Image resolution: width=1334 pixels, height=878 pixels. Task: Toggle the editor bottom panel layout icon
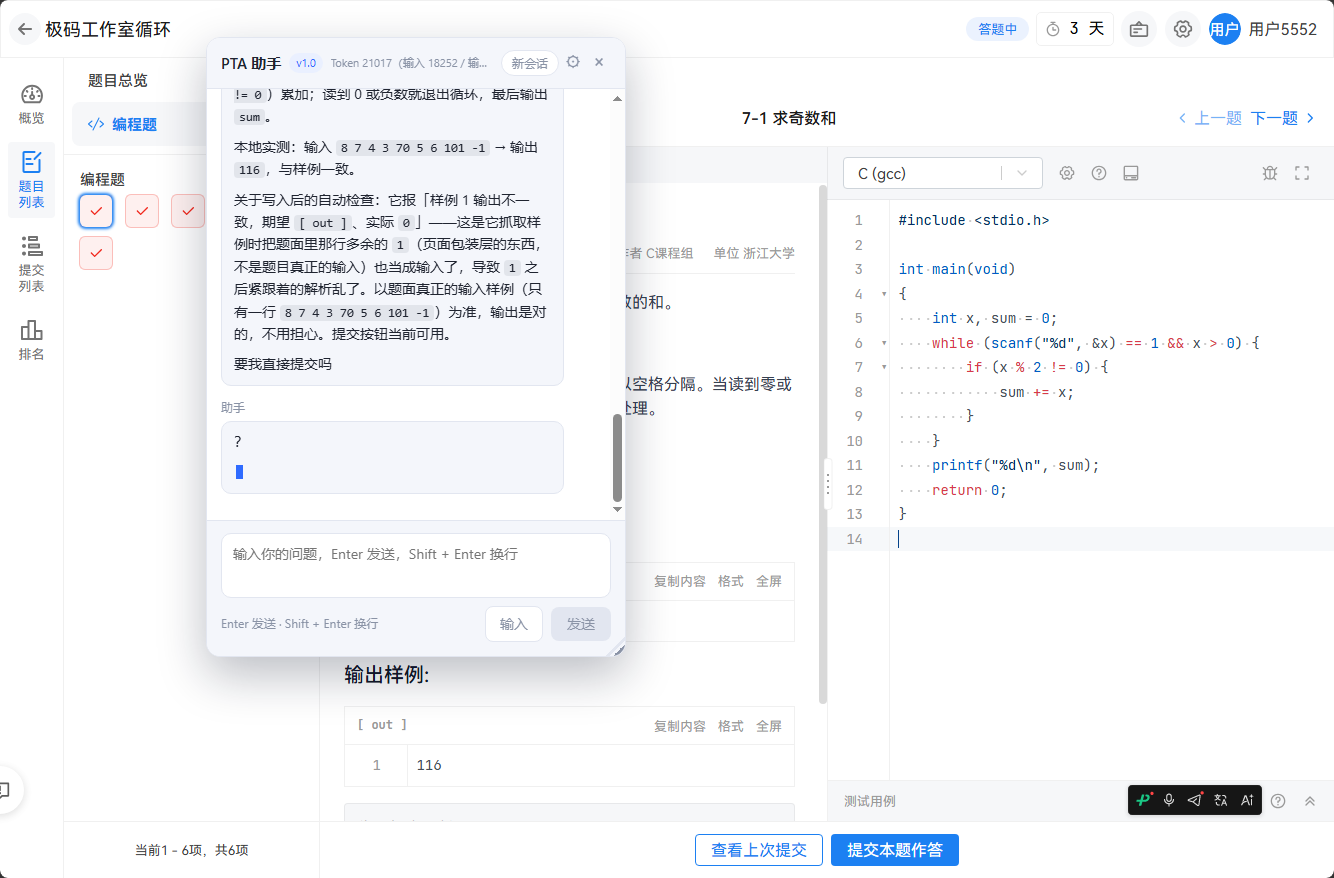(x=1131, y=173)
